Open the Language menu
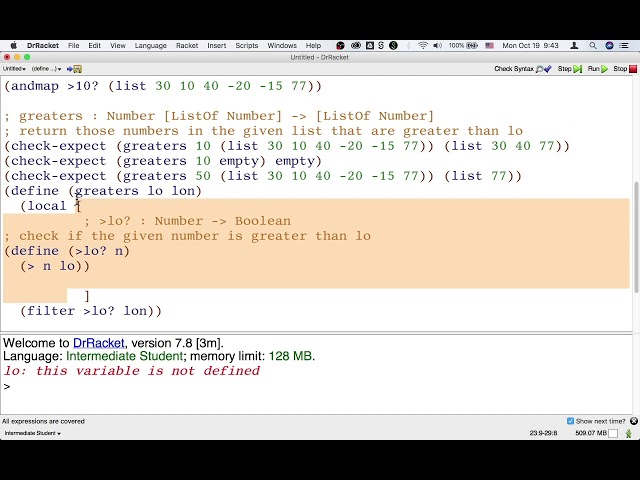Image resolution: width=640 pixels, height=480 pixels. (151, 45)
